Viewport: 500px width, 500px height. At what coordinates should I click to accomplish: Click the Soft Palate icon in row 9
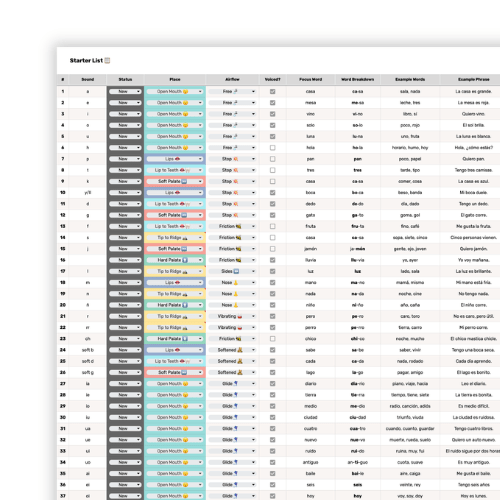coord(184,181)
